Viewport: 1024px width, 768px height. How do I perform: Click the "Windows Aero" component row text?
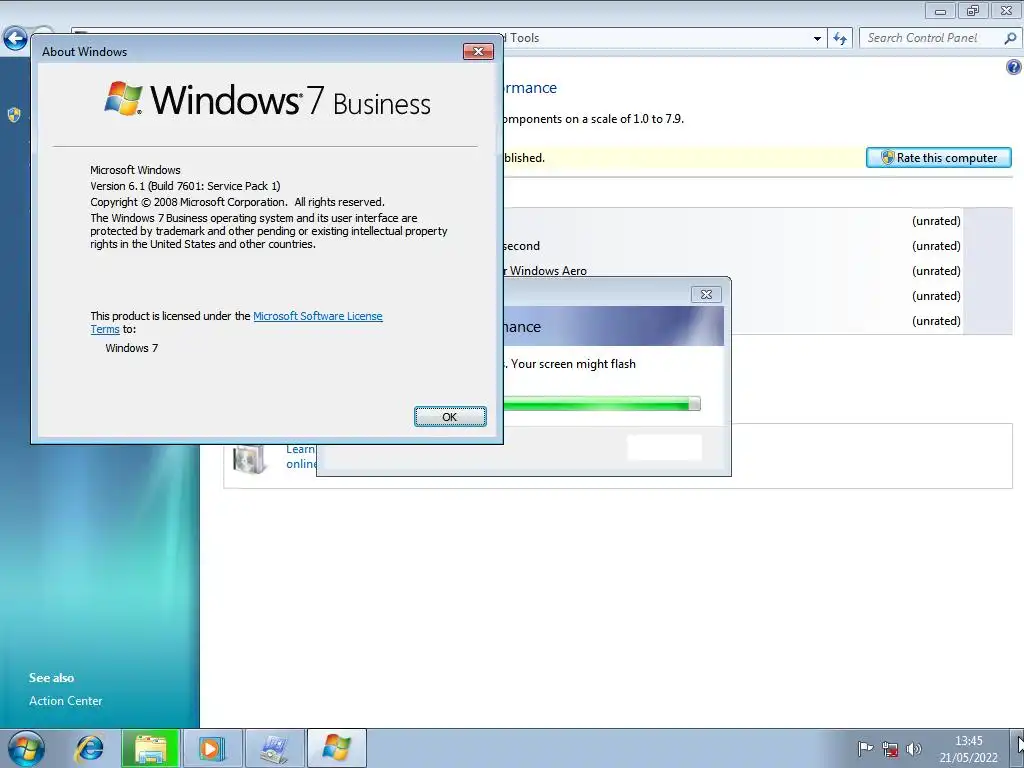point(548,270)
